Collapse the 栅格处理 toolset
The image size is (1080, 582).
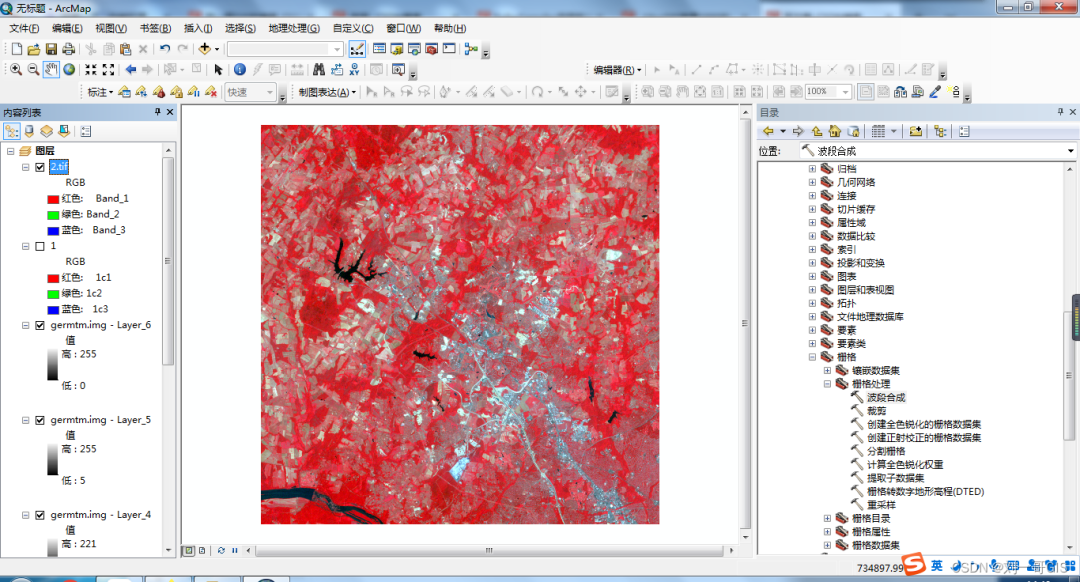(827, 384)
